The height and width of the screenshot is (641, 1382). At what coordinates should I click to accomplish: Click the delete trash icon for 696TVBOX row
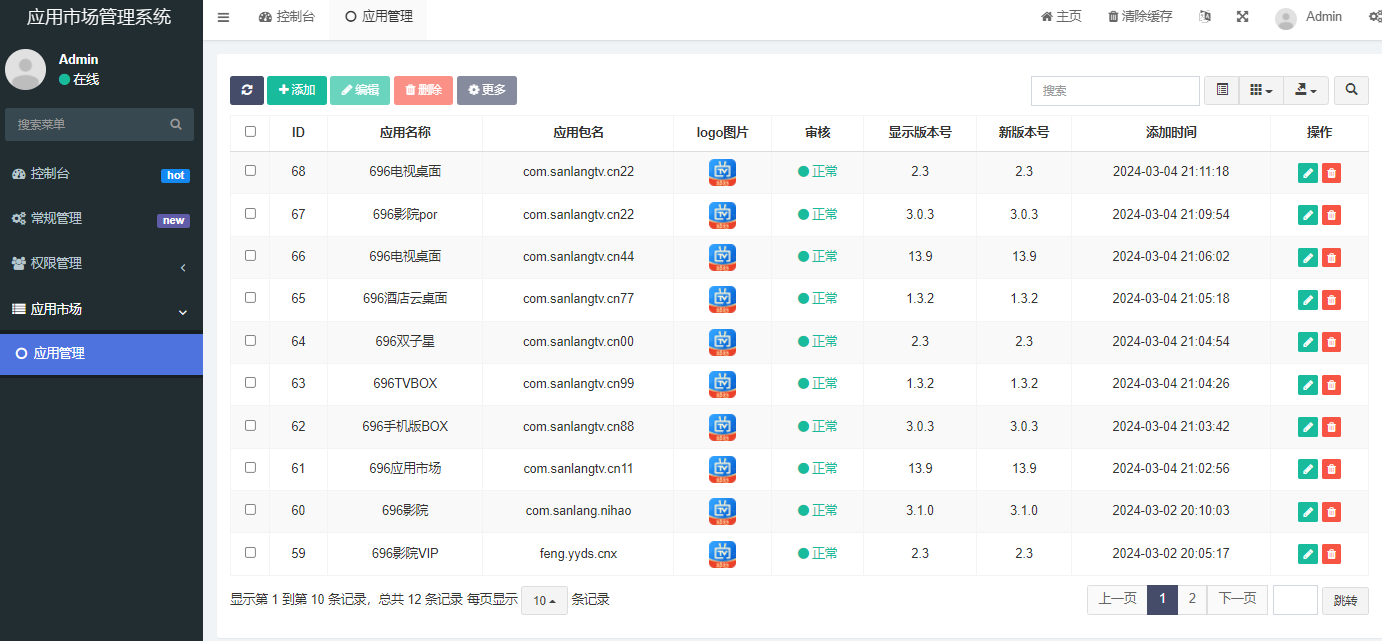pos(1331,384)
